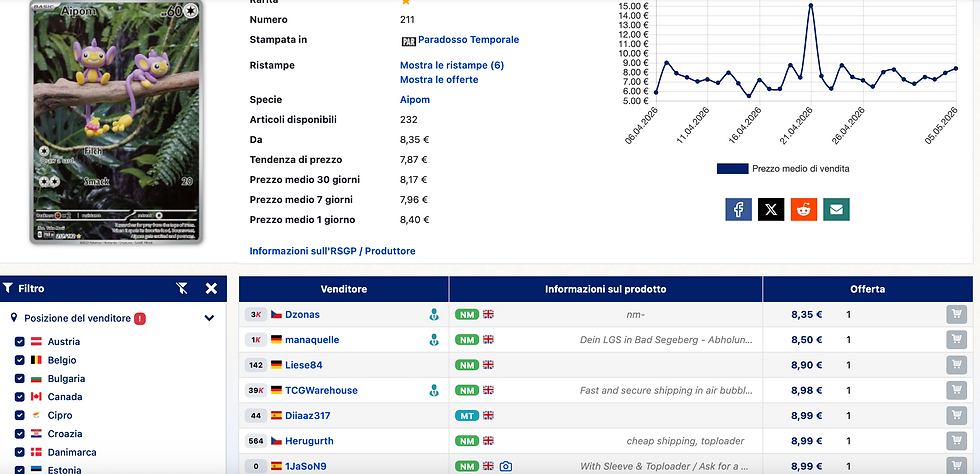Click Dzonas professional seller badge icon

click(x=434, y=315)
